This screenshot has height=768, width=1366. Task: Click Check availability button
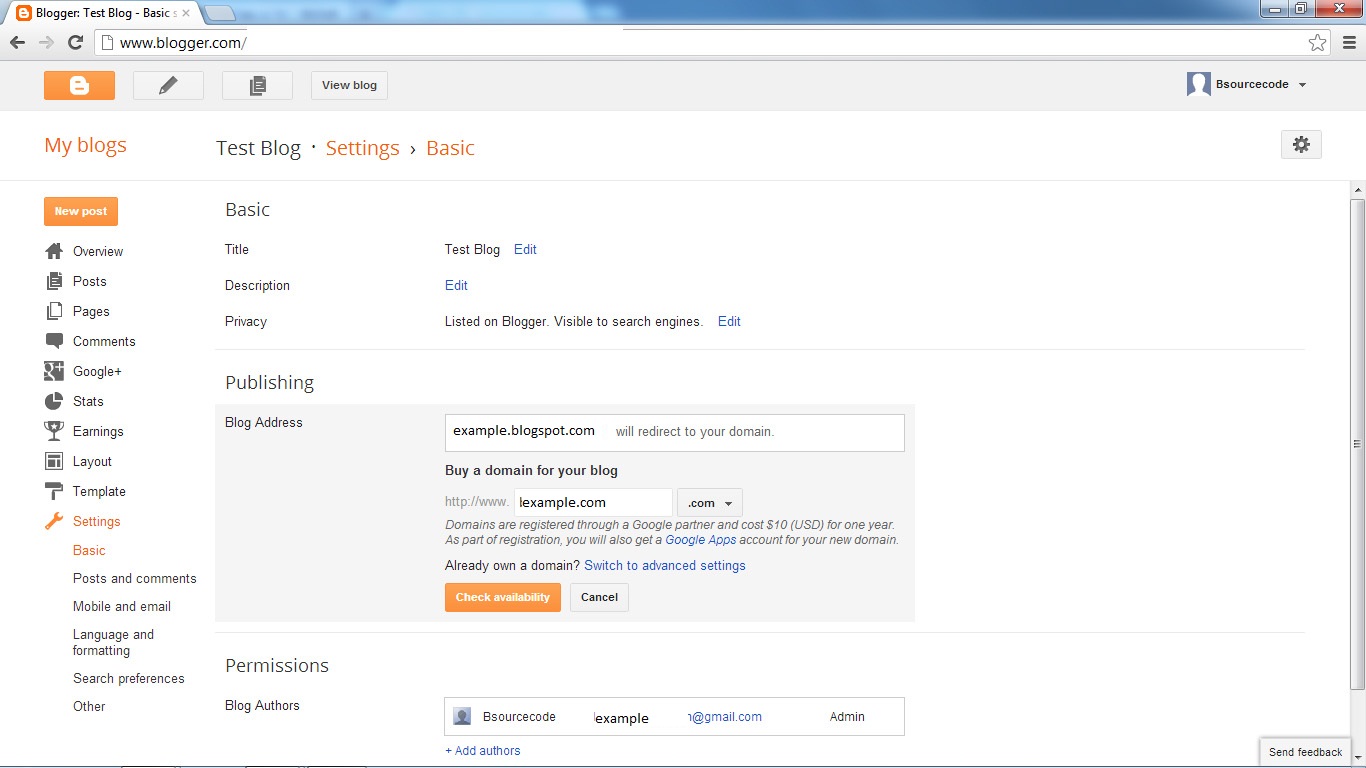click(x=503, y=597)
